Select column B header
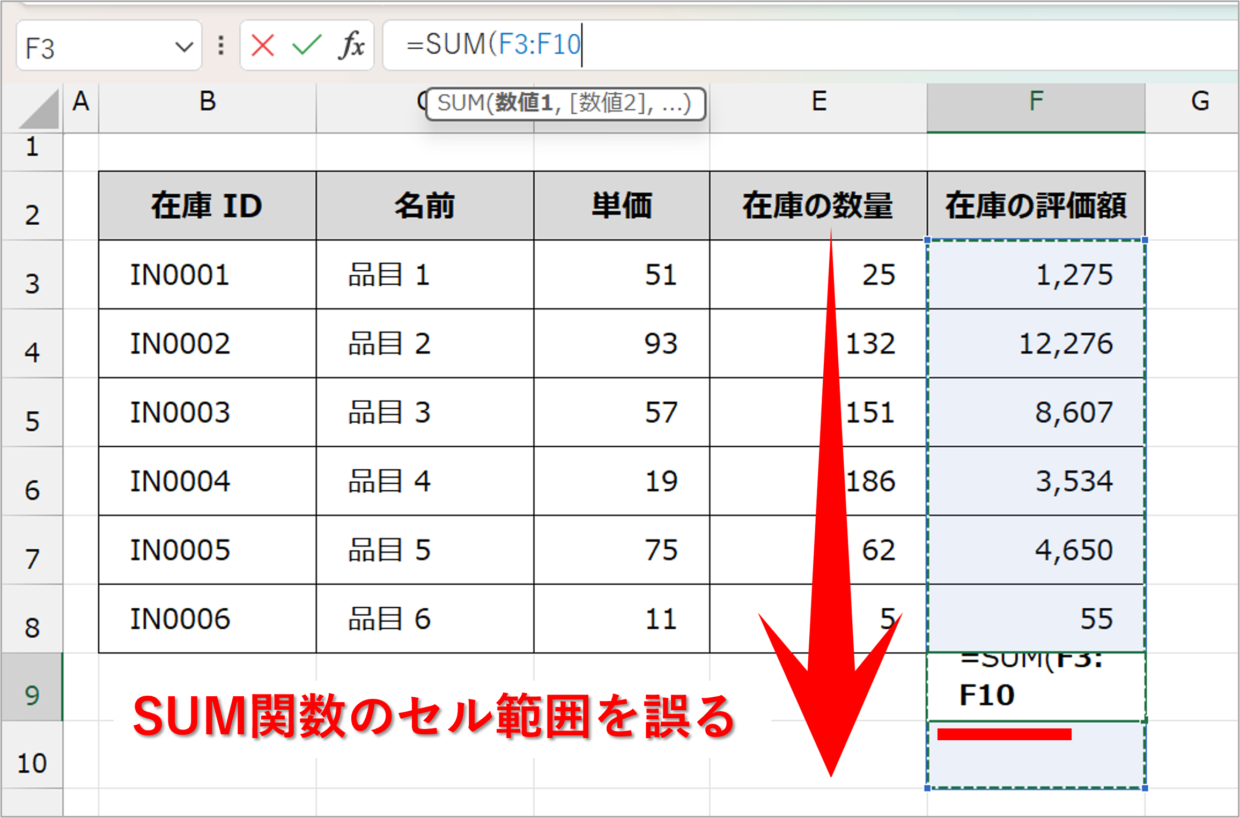The image size is (1240, 818). tap(207, 100)
